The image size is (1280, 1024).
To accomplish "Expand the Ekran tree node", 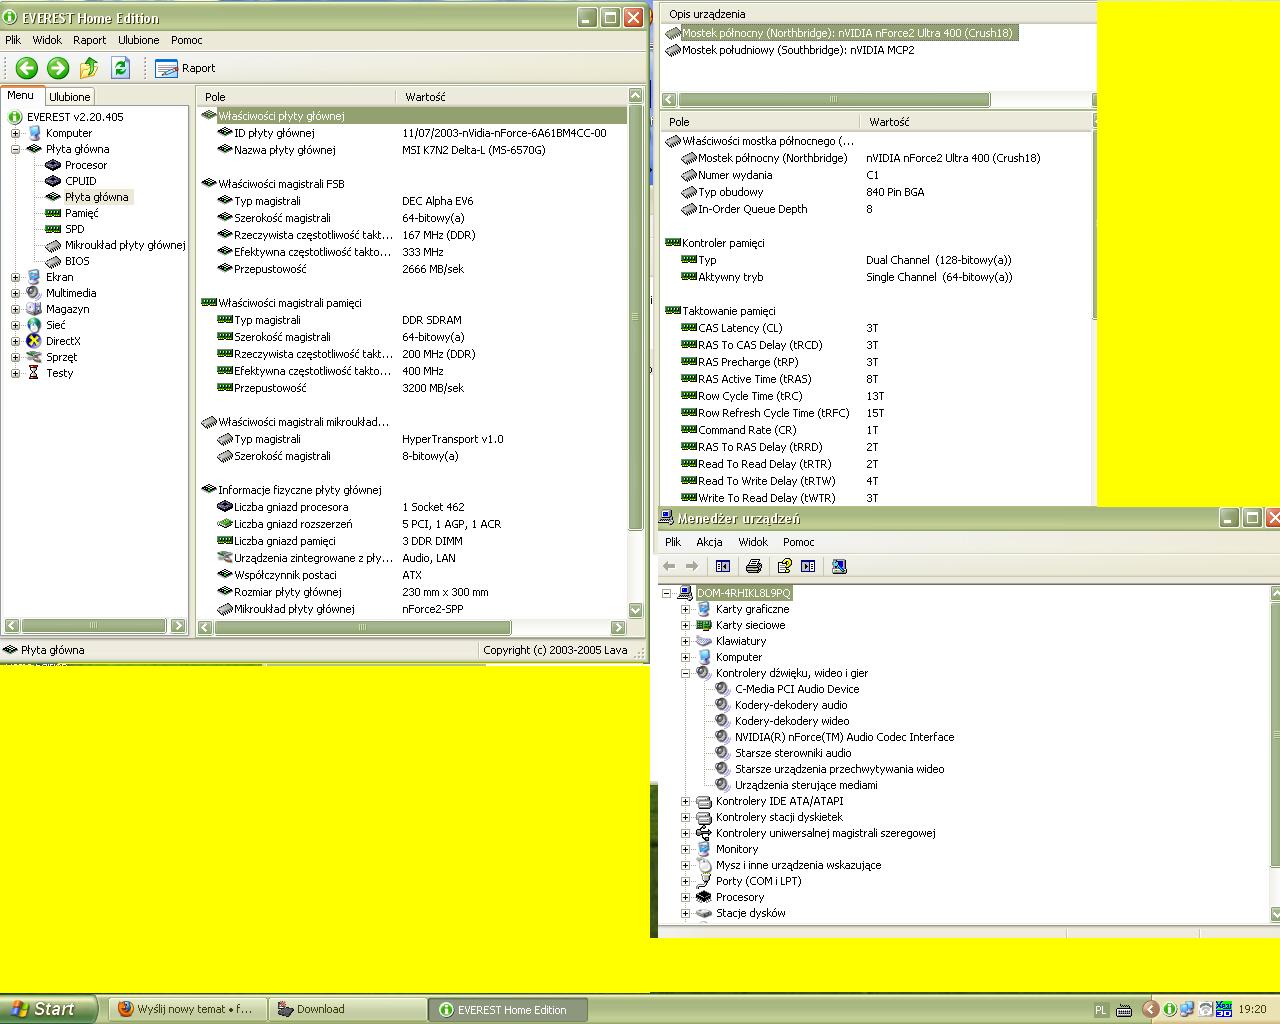I will pyautogui.click(x=15, y=277).
